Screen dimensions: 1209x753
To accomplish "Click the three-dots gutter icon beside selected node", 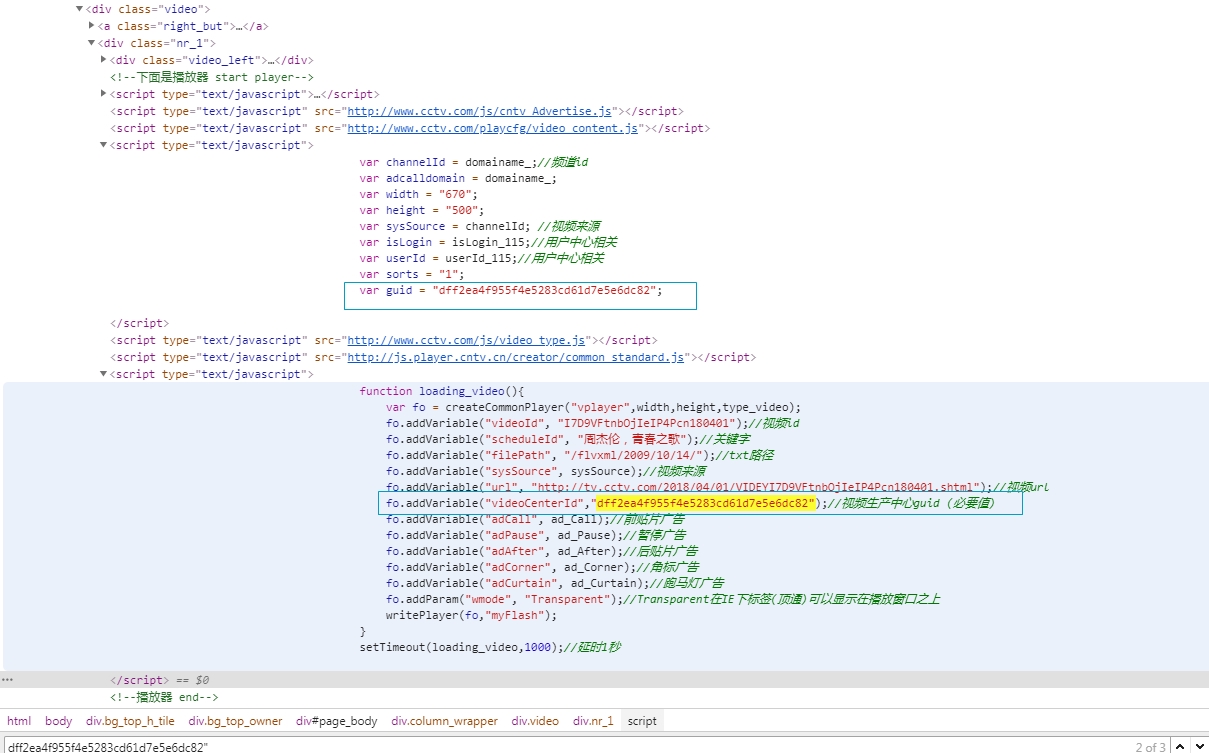I will [x=7, y=679].
